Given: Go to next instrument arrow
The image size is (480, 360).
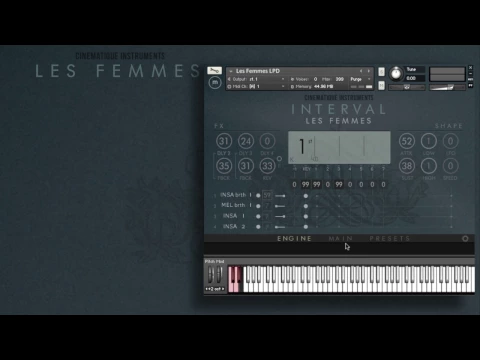Looking at the screenshot, I should pos(368,71).
